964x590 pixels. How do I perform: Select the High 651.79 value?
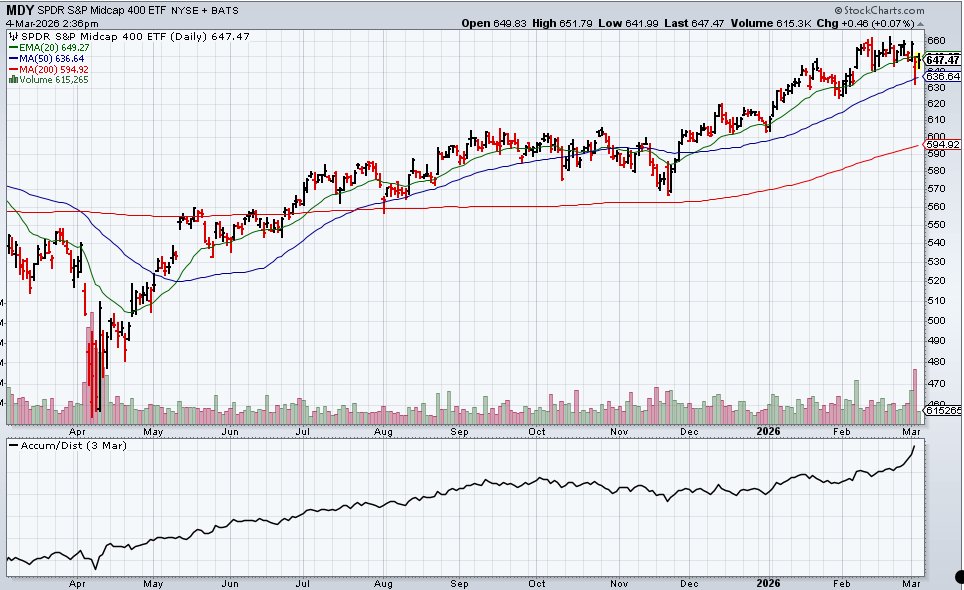[x=563, y=23]
